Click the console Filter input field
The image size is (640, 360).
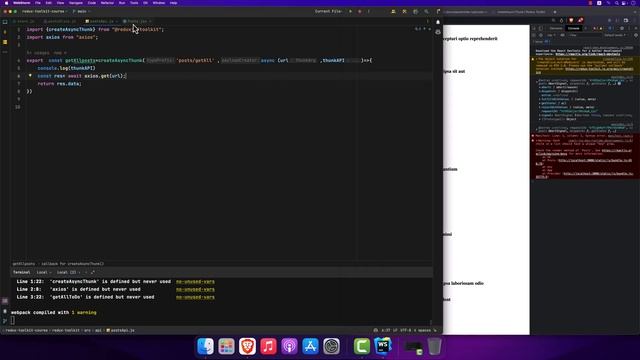point(584,35)
